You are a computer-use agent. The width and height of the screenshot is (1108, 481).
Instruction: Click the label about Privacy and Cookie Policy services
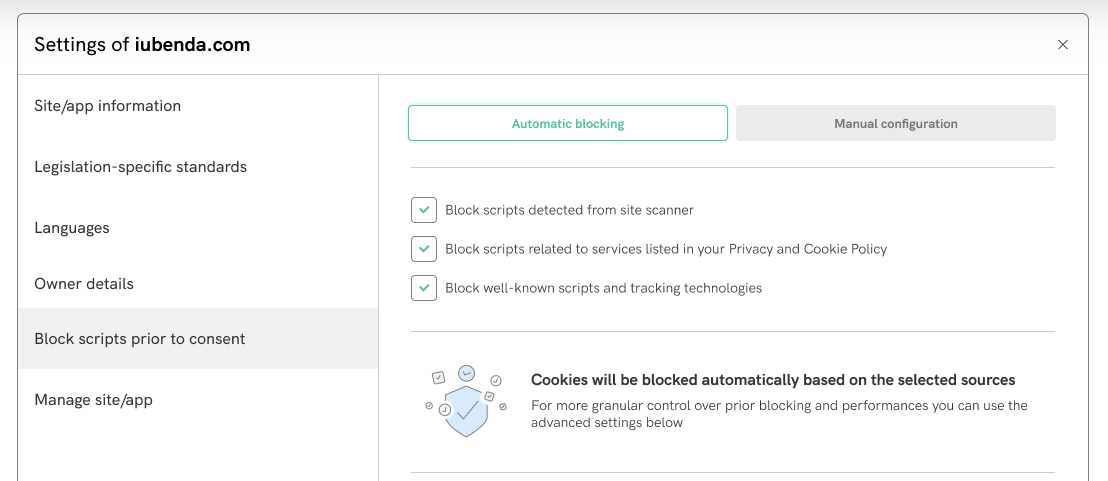(x=666, y=249)
